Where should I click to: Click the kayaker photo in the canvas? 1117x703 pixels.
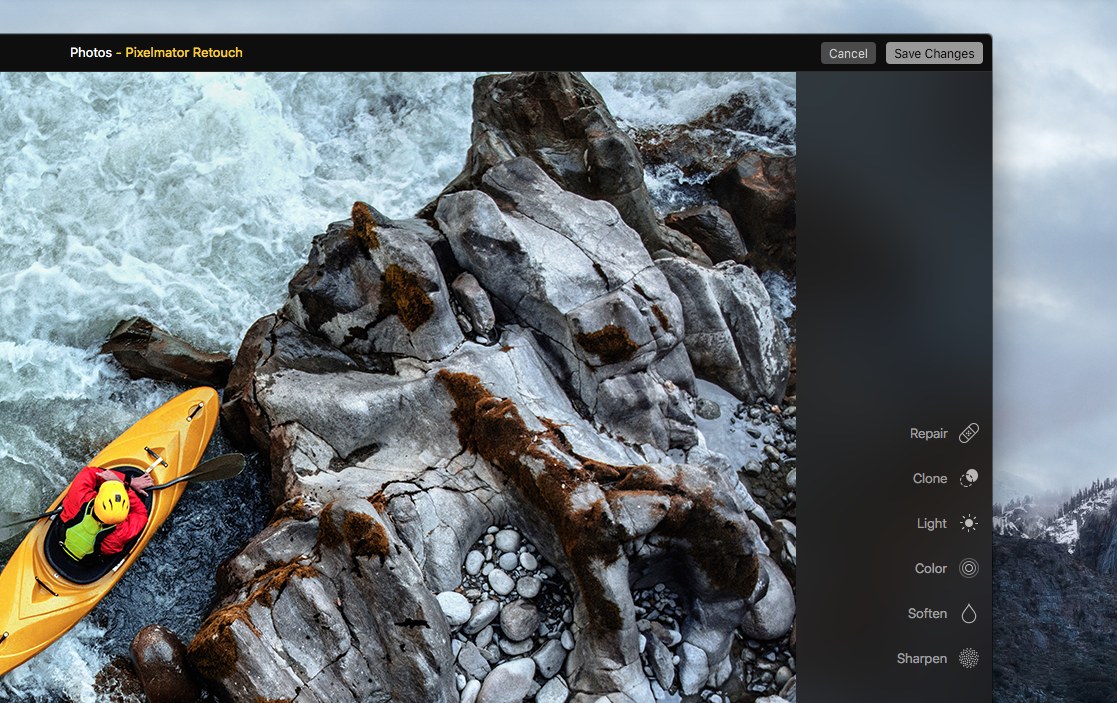(398, 387)
